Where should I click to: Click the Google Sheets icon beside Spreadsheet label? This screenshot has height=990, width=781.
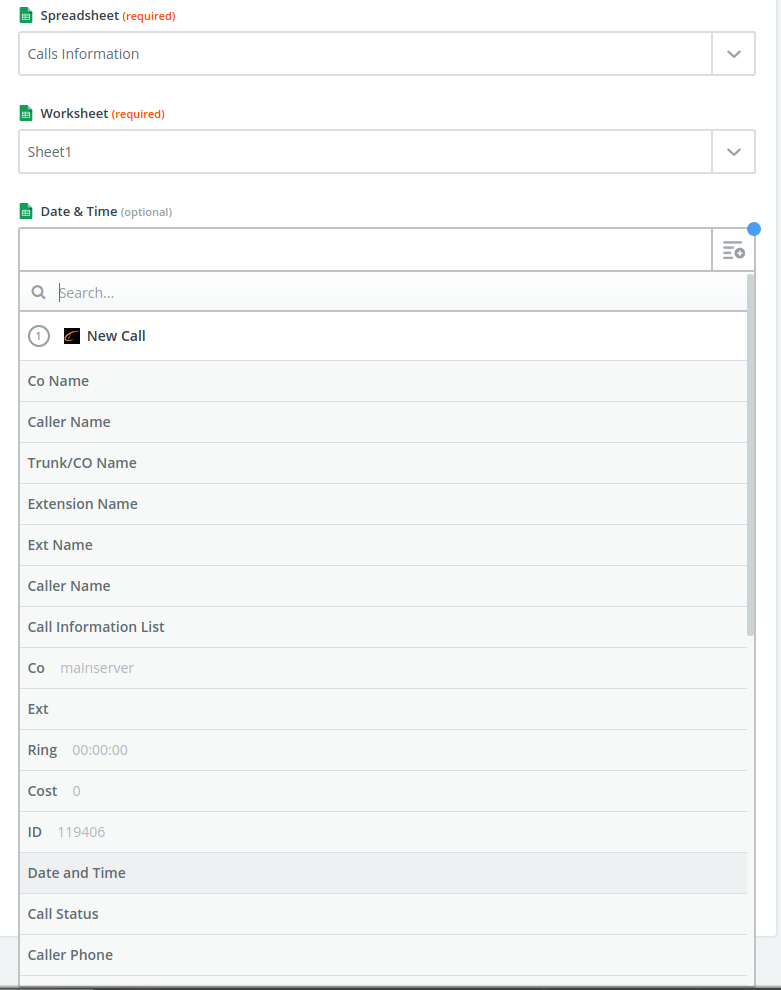point(26,16)
